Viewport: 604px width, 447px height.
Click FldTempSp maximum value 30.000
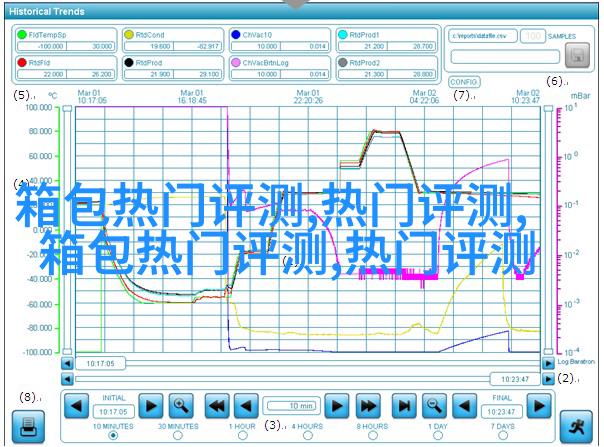(x=91, y=46)
